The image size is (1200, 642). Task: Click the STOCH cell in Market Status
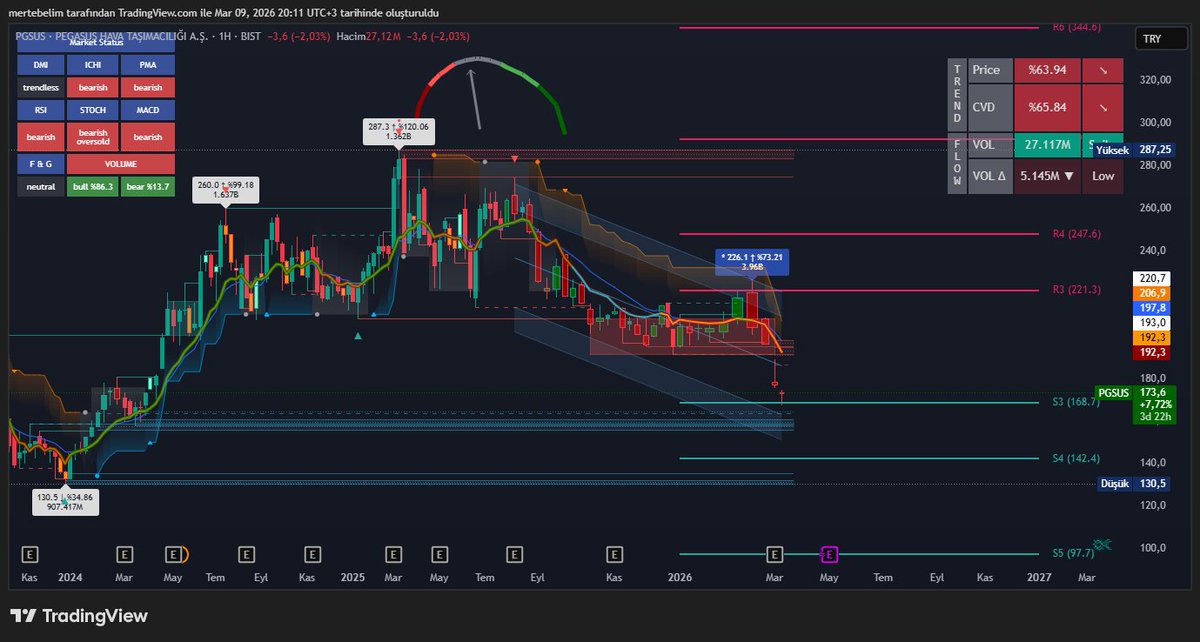93,110
